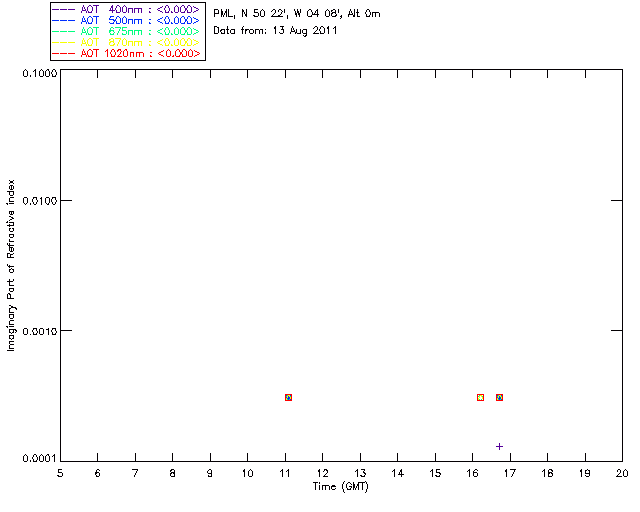Click the AOT 675nm legend entry
Viewport: 640px width, 512px height.
tap(127, 31)
